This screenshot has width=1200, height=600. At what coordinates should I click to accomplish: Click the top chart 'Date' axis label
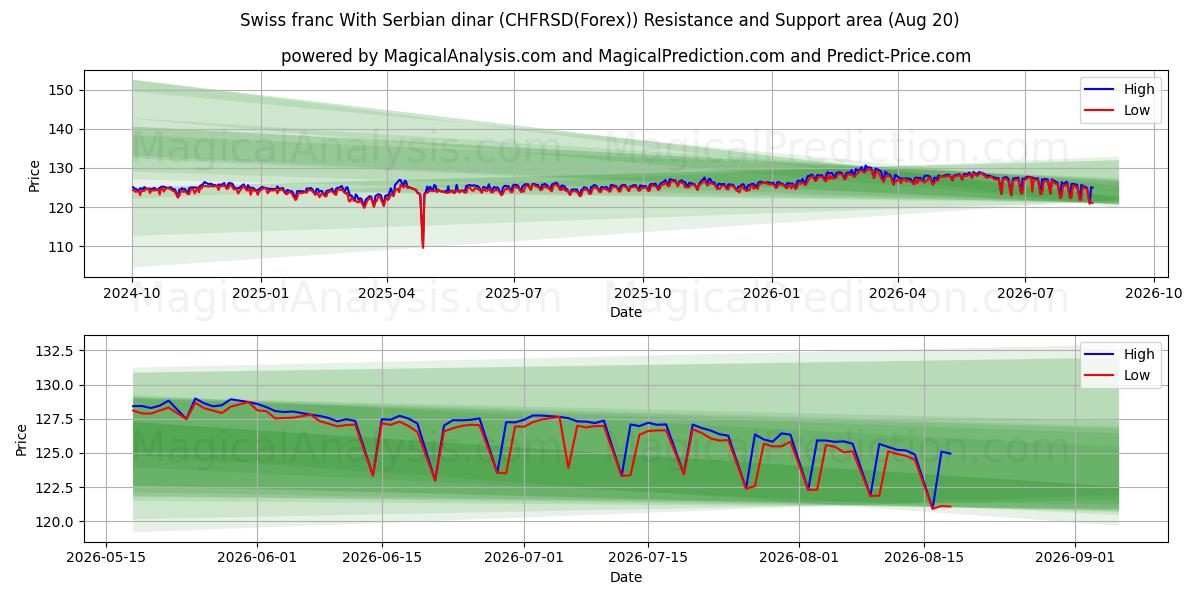tap(626, 312)
